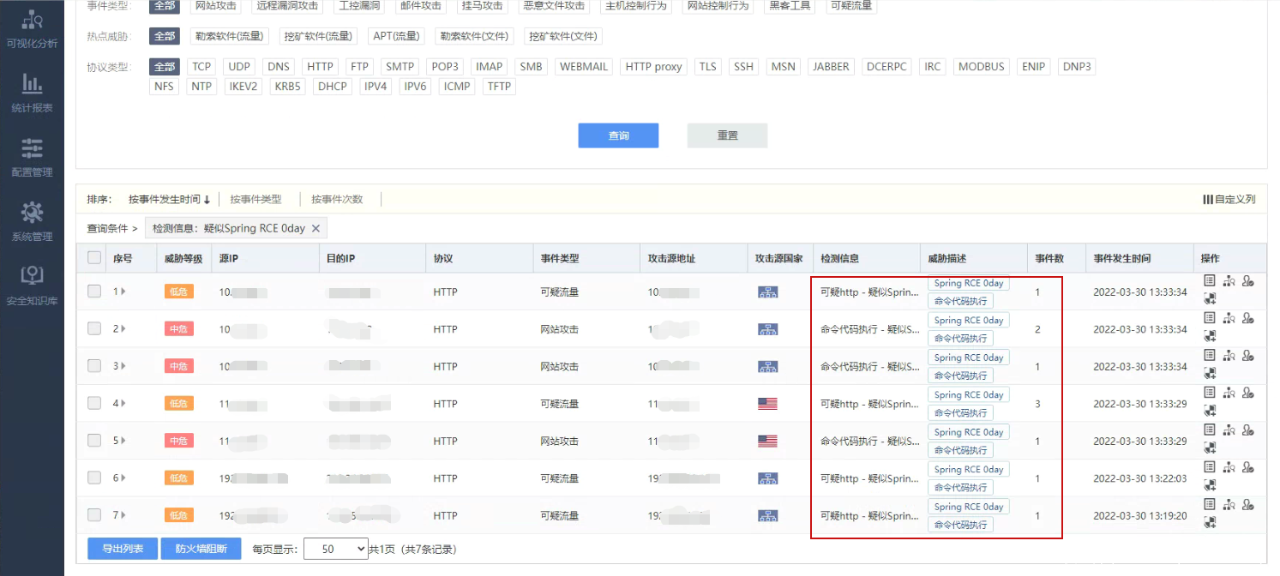Click the user block icon for row 7
Screen dimensions: 1280x576
point(1248,505)
